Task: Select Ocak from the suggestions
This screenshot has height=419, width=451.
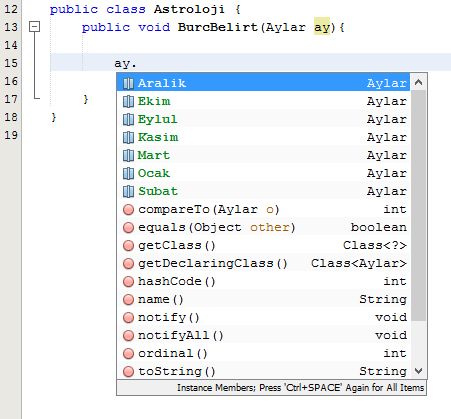Action: tap(264, 173)
